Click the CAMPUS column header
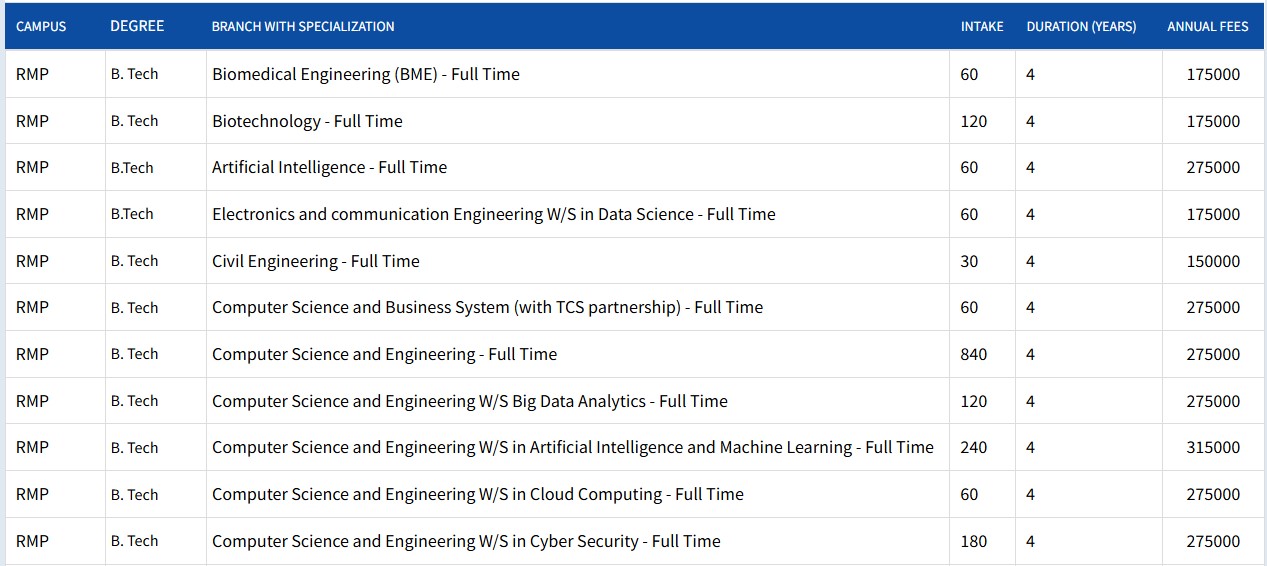Screen dimensions: 1267x566 click(x=41, y=27)
